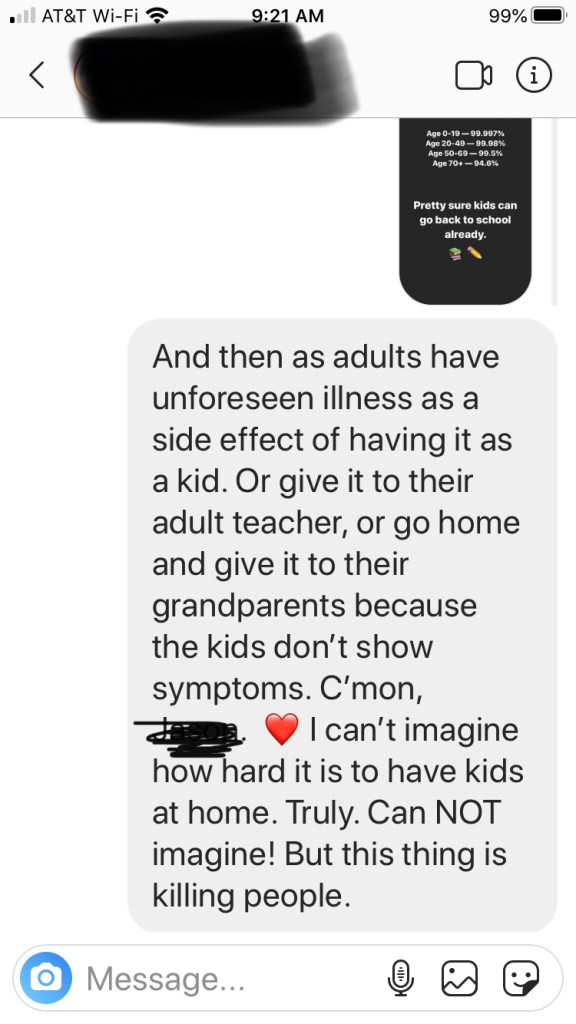Tap the chat scrollbar indicator
This screenshot has height=1024, width=576.
tap(554, 212)
